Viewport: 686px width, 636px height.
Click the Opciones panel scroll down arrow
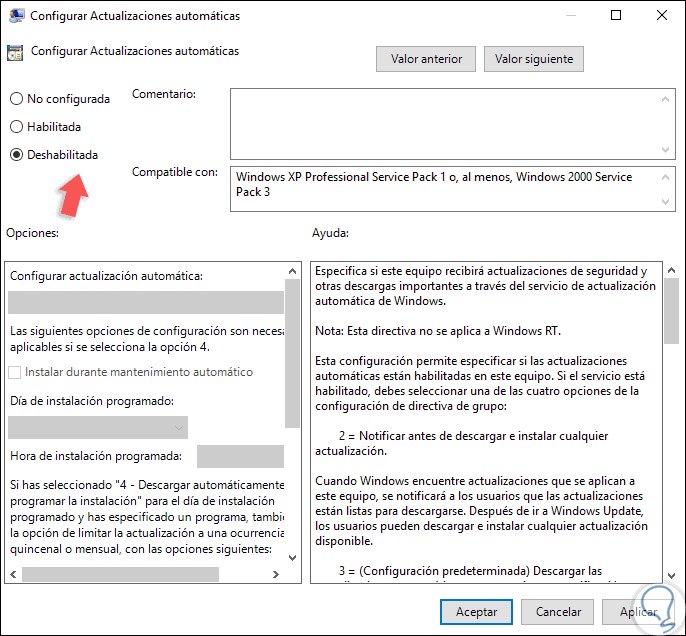[x=293, y=558]
